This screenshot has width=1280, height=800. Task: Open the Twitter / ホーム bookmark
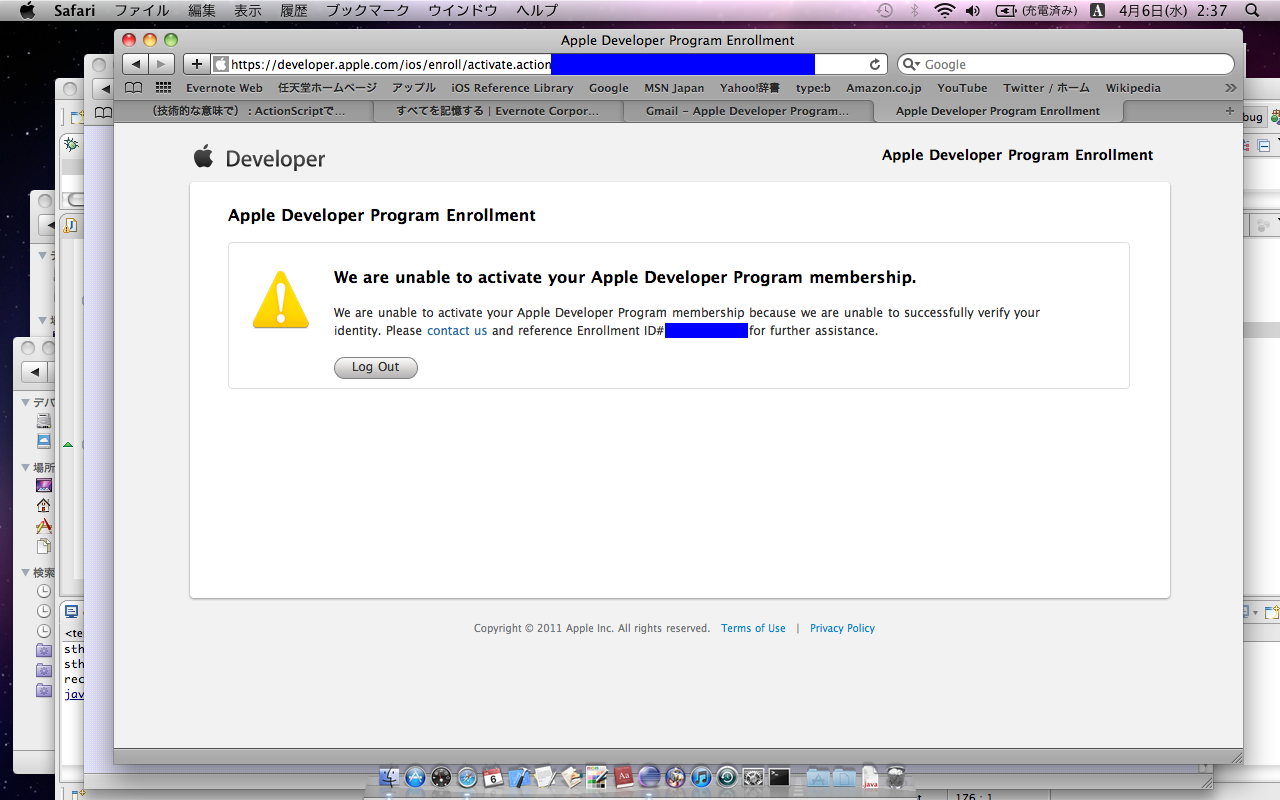click(1046, 88)
